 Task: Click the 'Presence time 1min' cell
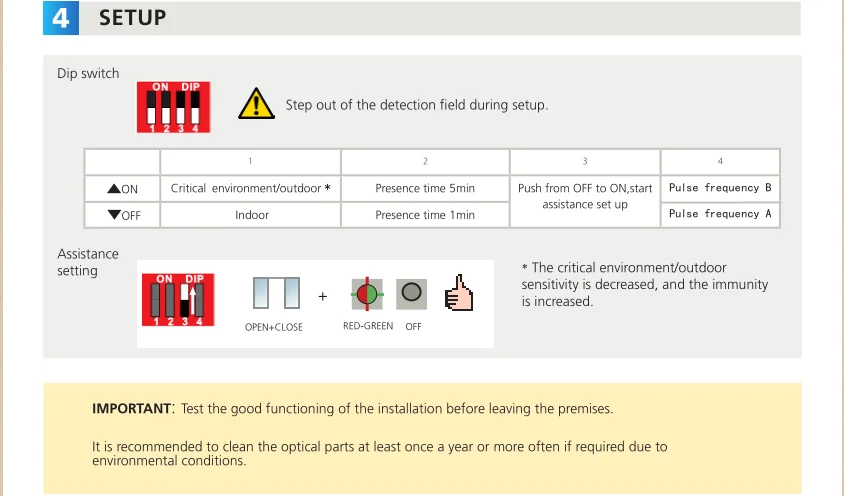click(425, 215)
